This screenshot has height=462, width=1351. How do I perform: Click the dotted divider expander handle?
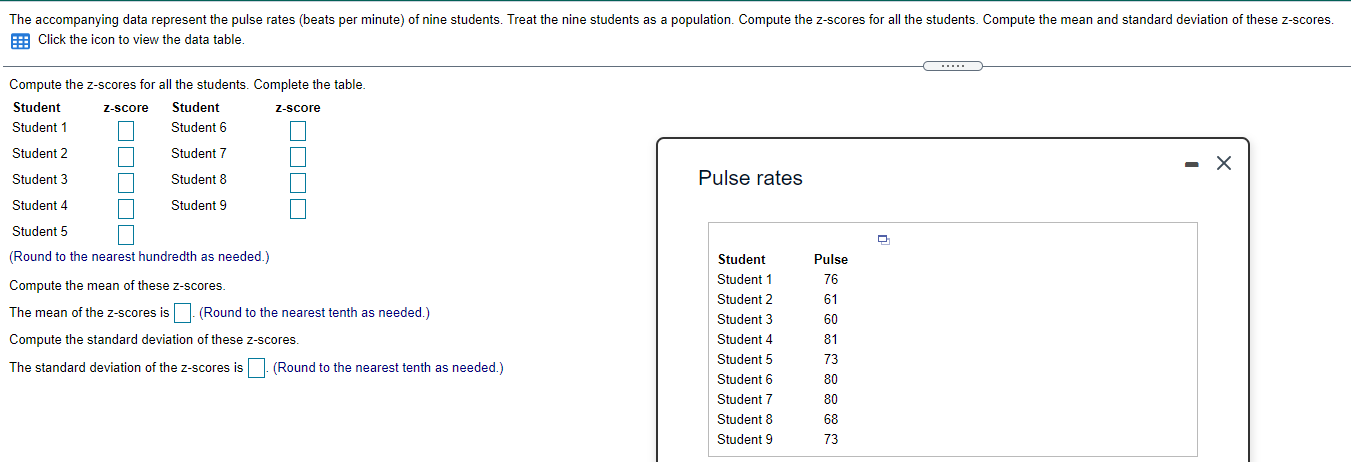952,67
